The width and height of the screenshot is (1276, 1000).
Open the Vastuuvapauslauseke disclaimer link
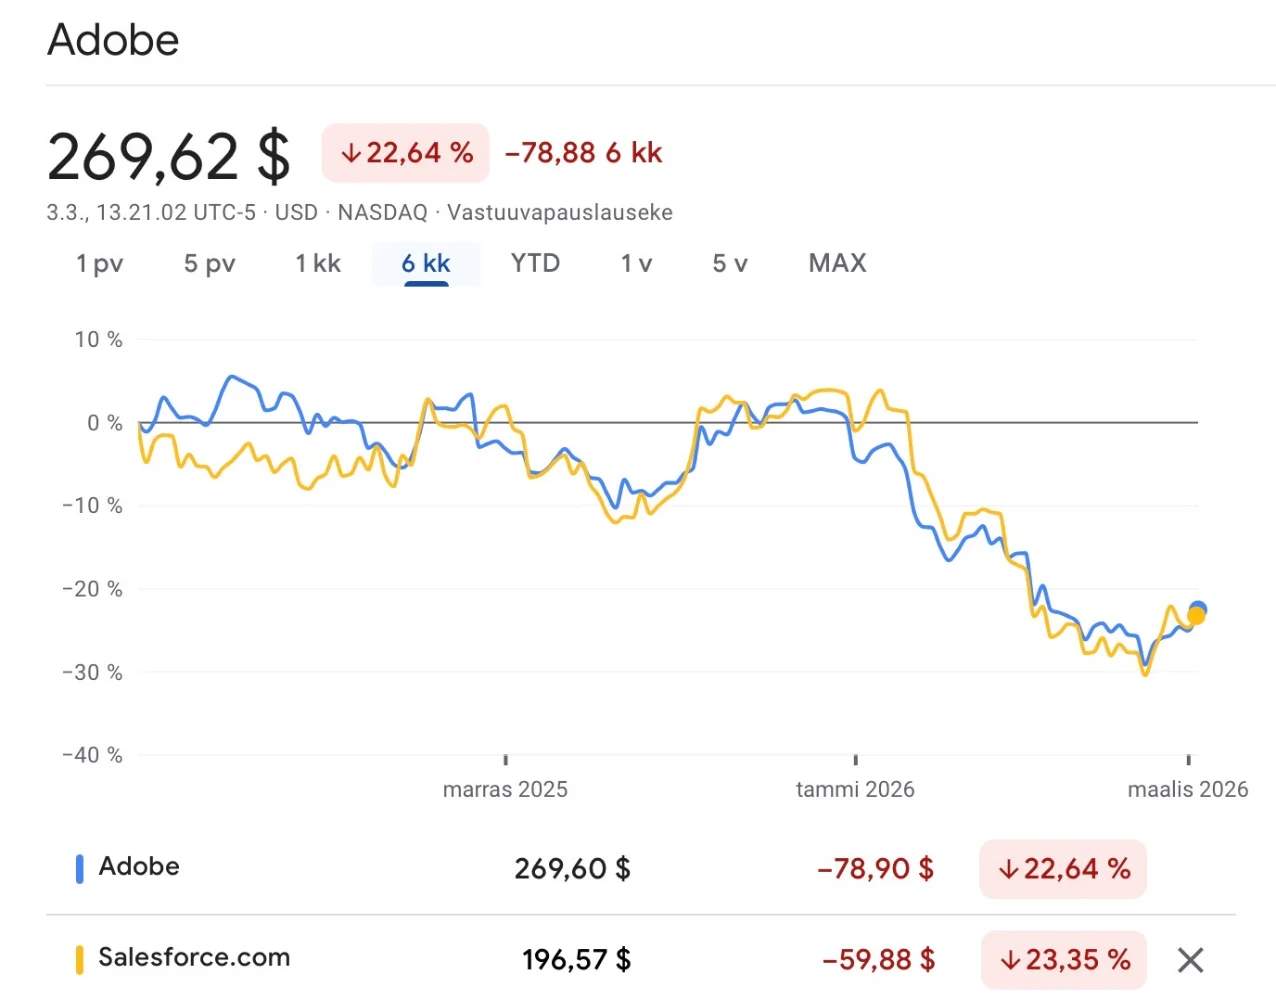(559, 213)
